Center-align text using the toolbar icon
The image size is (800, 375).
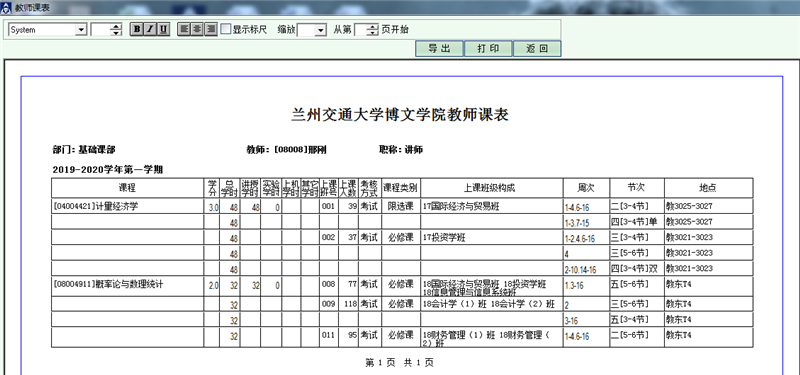(x=197, y=30)
